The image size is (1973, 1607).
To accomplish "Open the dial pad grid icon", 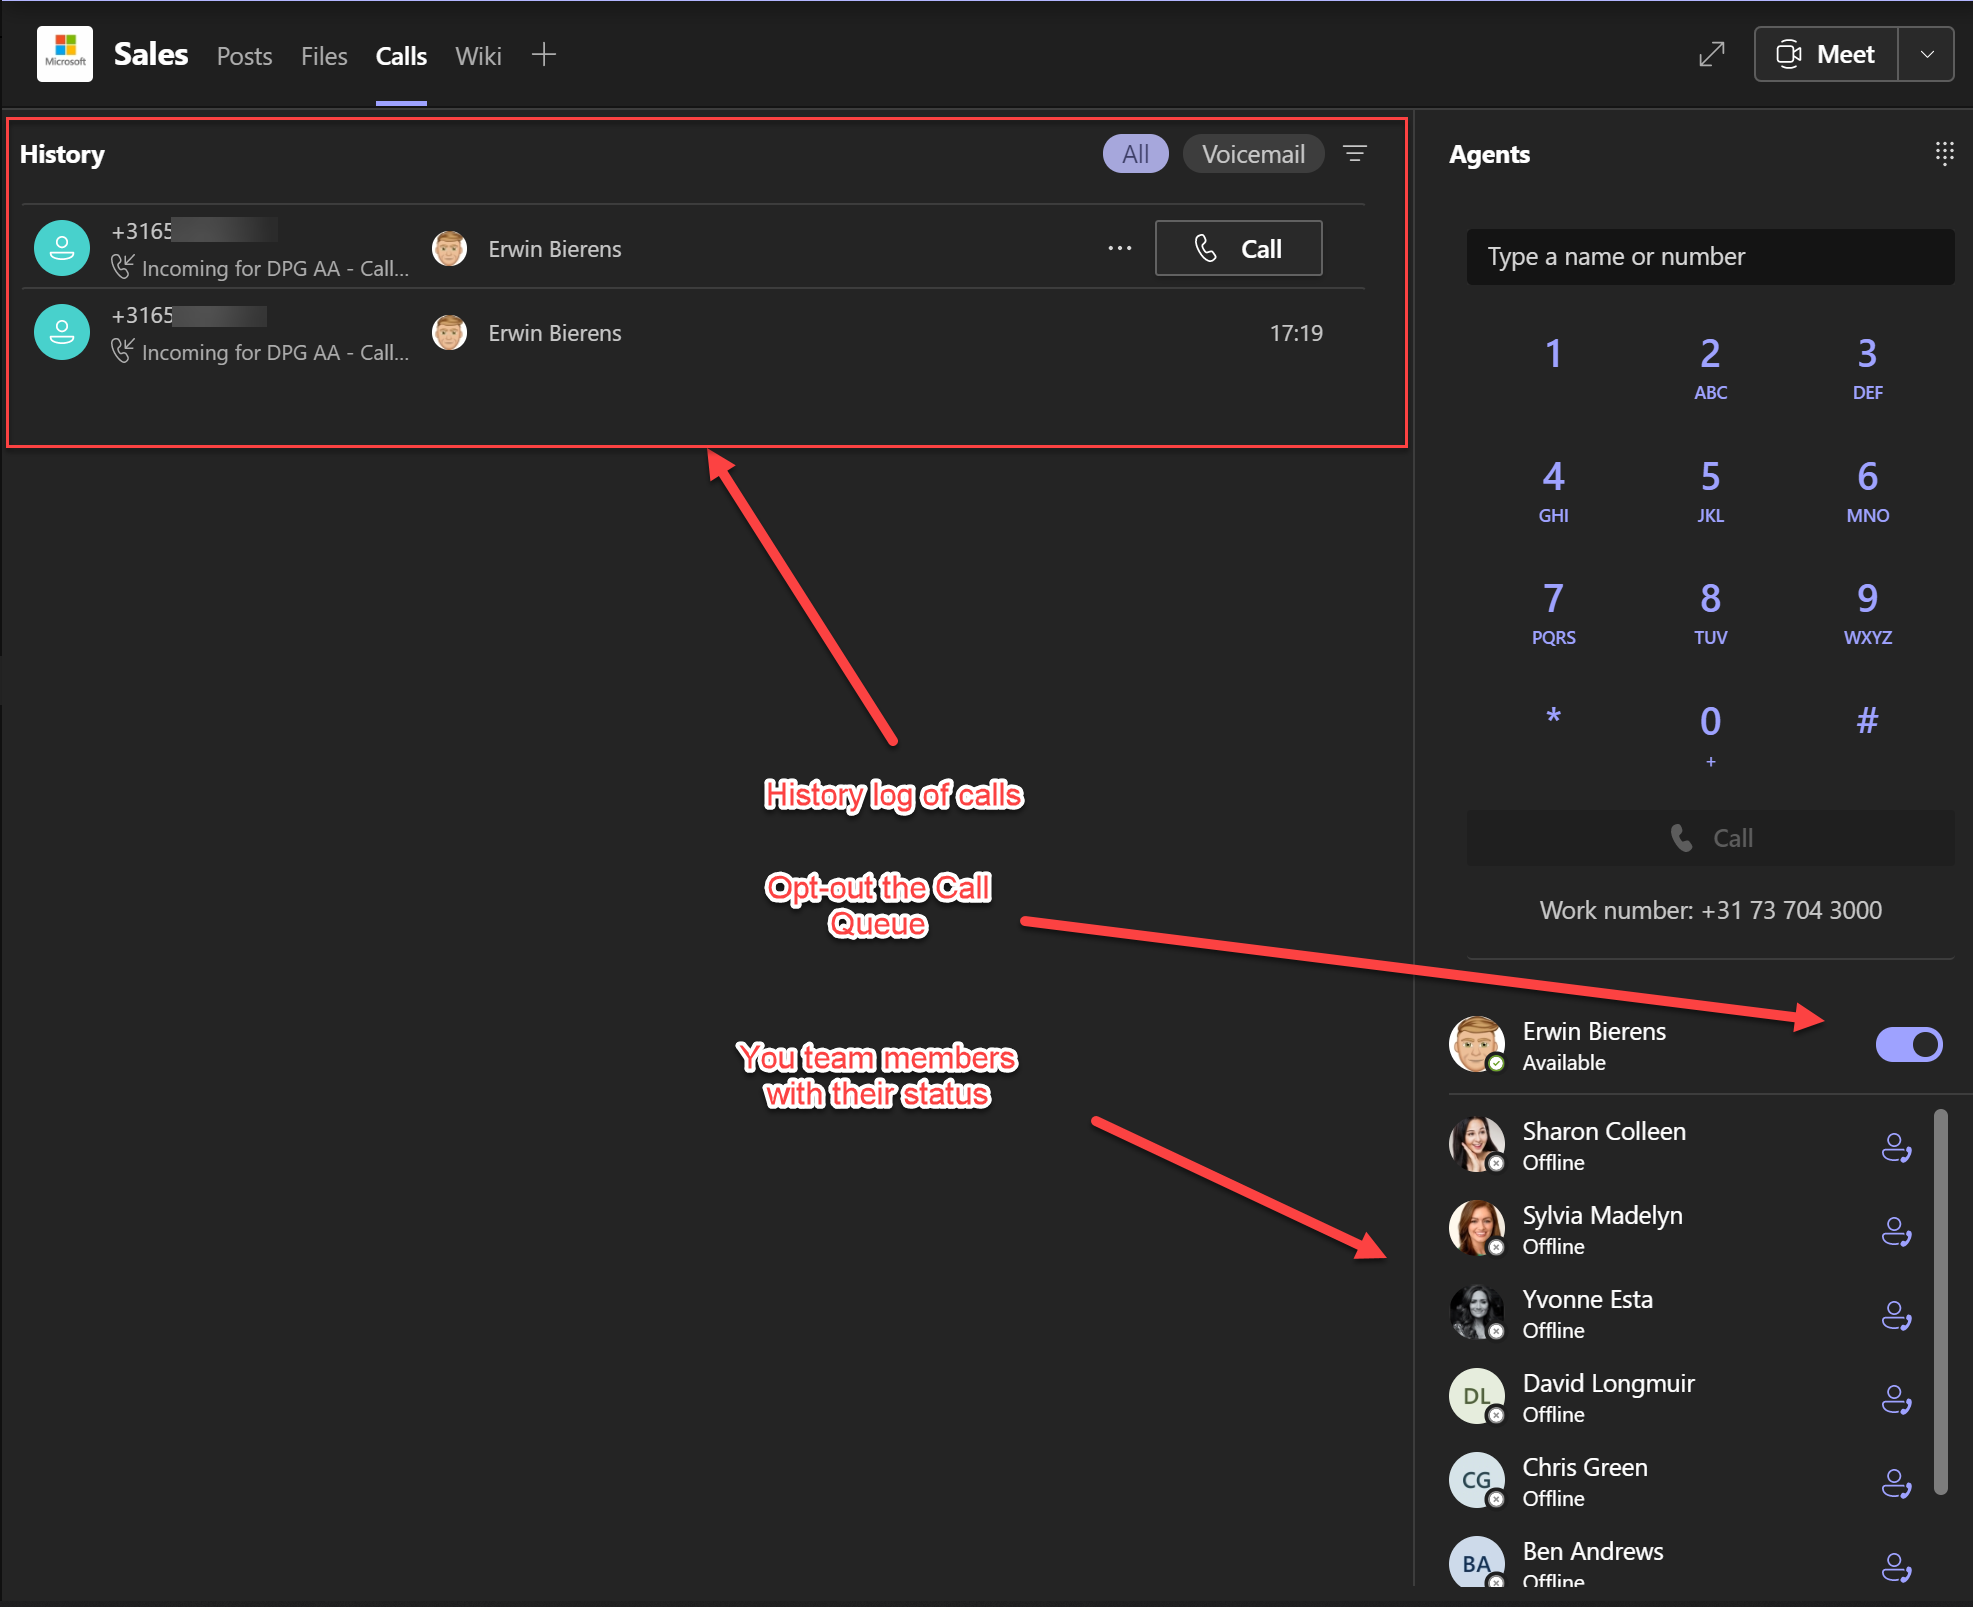I will point(1944,153).
